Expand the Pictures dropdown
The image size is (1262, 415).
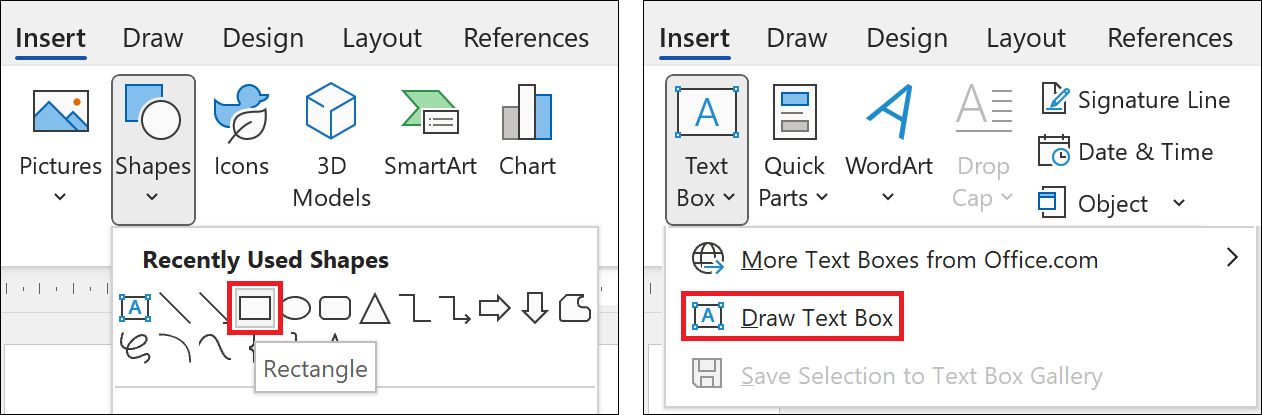point(60,196)
